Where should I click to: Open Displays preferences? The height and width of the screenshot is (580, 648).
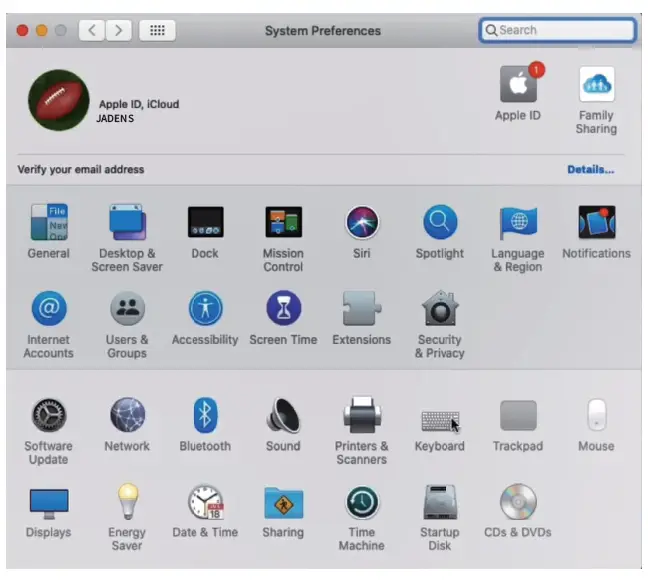point(49,504)
